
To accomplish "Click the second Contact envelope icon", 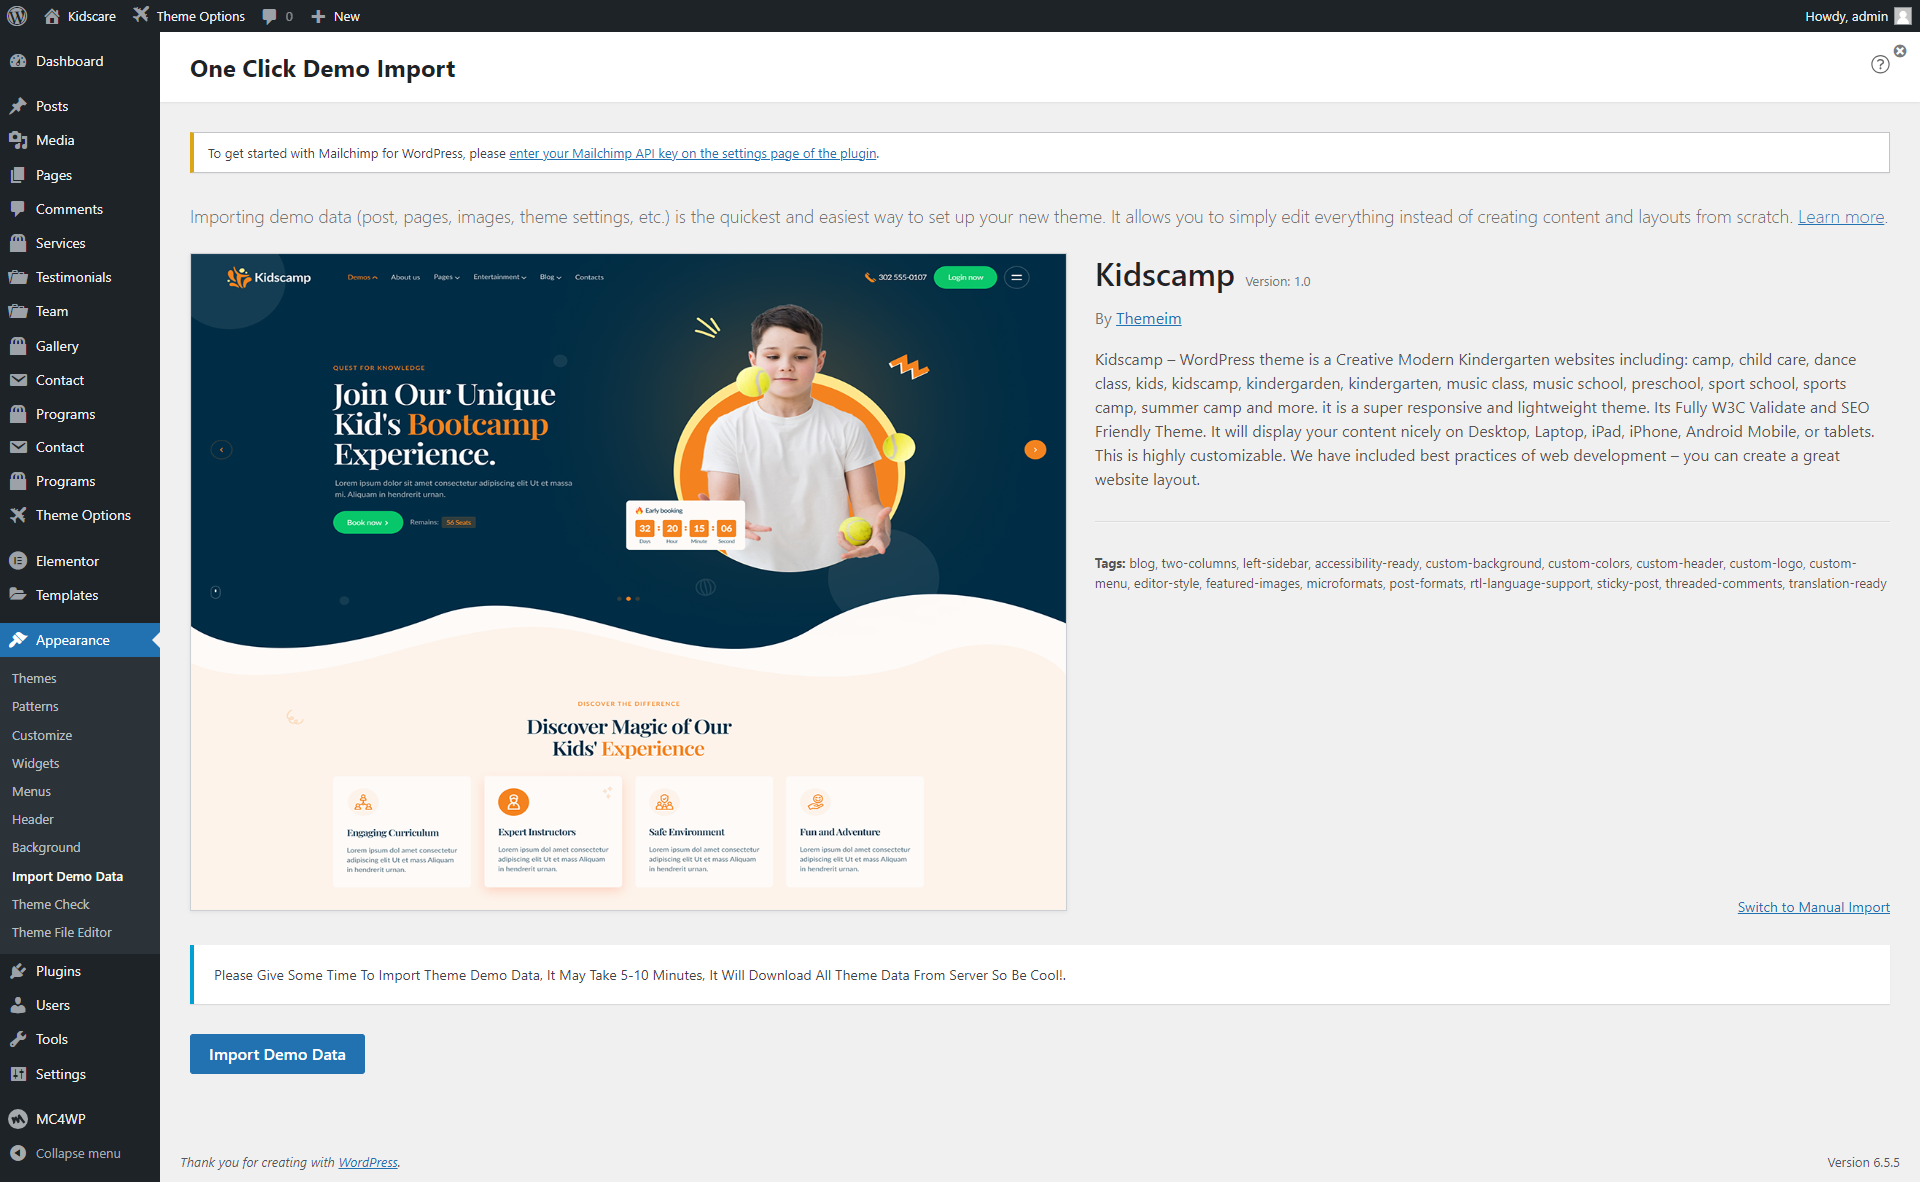I will [18, 447].
